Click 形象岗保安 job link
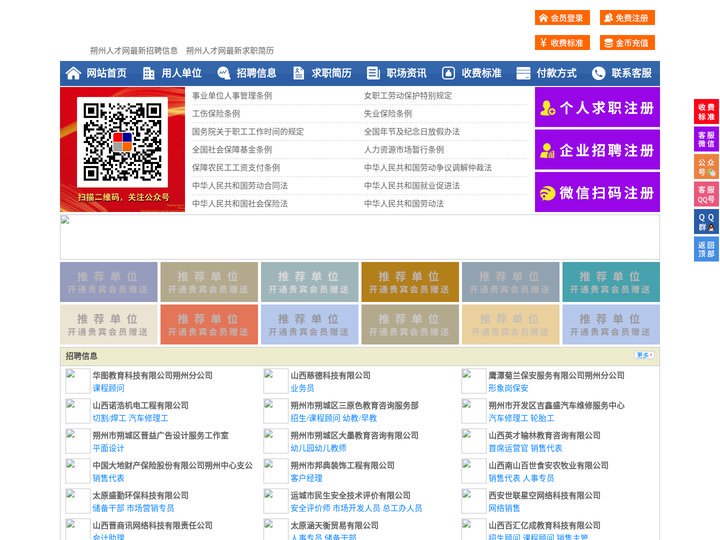 pyautogui.click(x=508, y=388)
